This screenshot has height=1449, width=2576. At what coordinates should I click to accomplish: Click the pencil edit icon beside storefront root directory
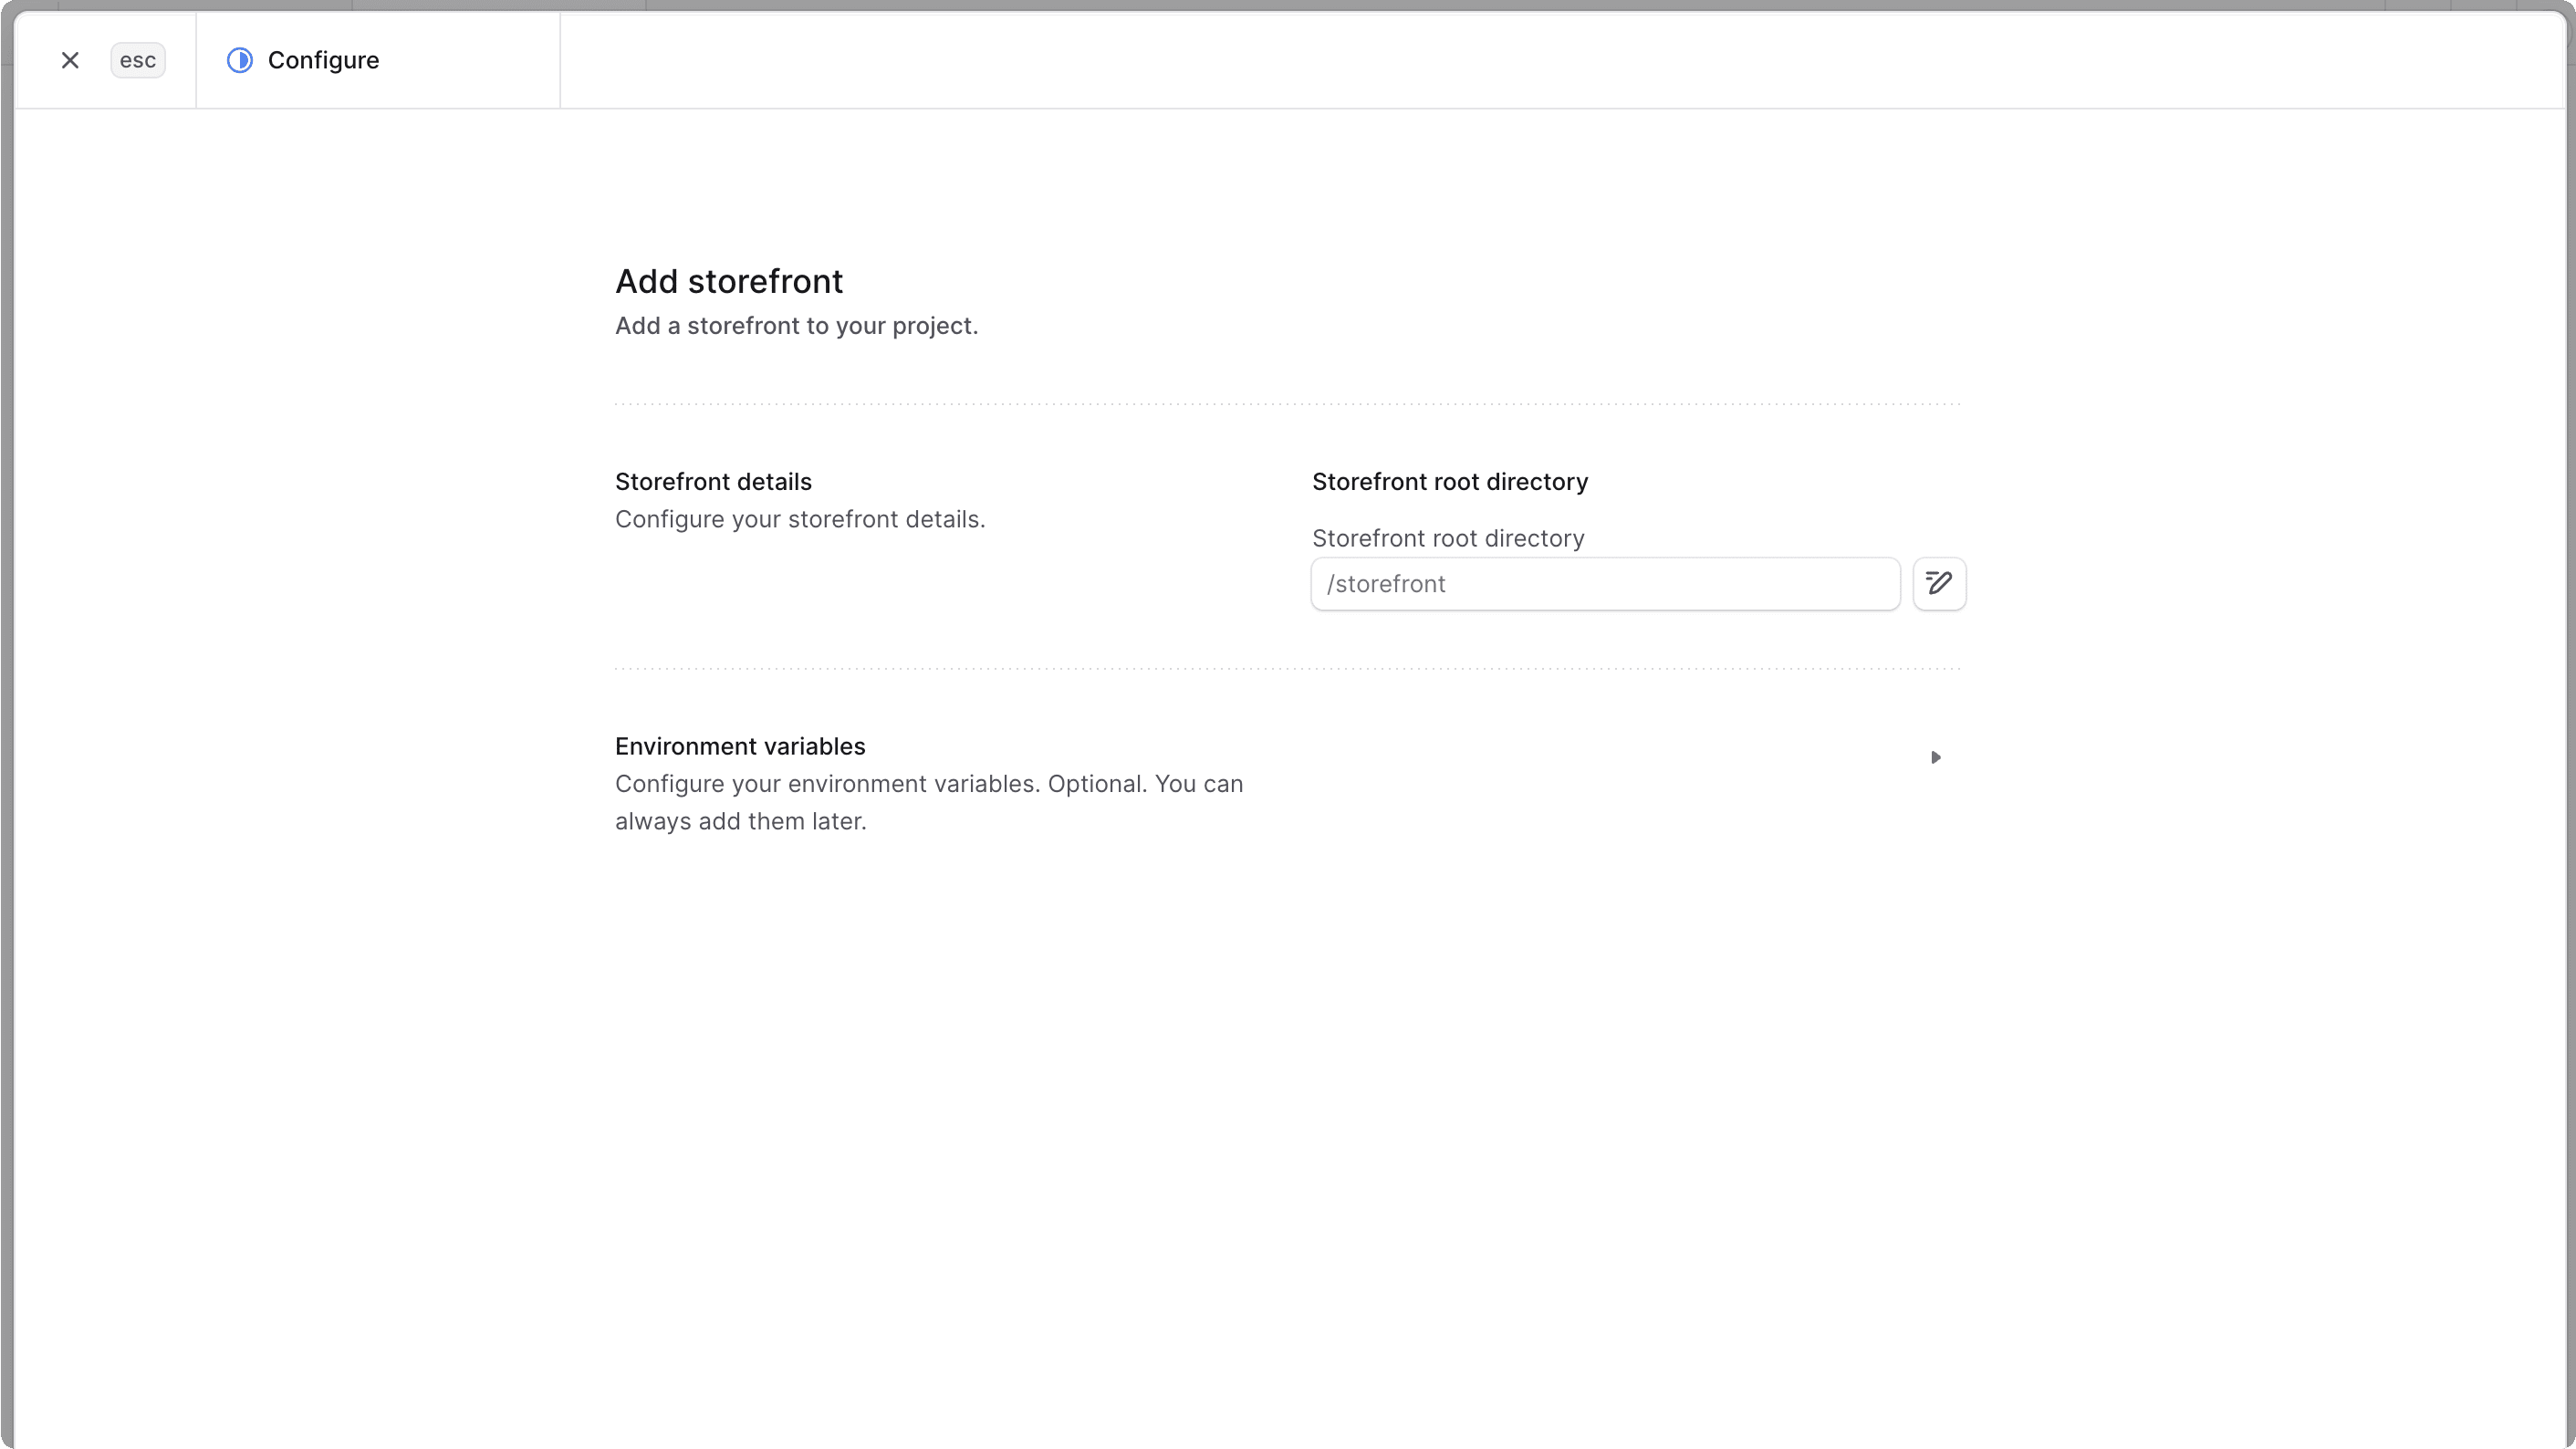coord(1938,583)
